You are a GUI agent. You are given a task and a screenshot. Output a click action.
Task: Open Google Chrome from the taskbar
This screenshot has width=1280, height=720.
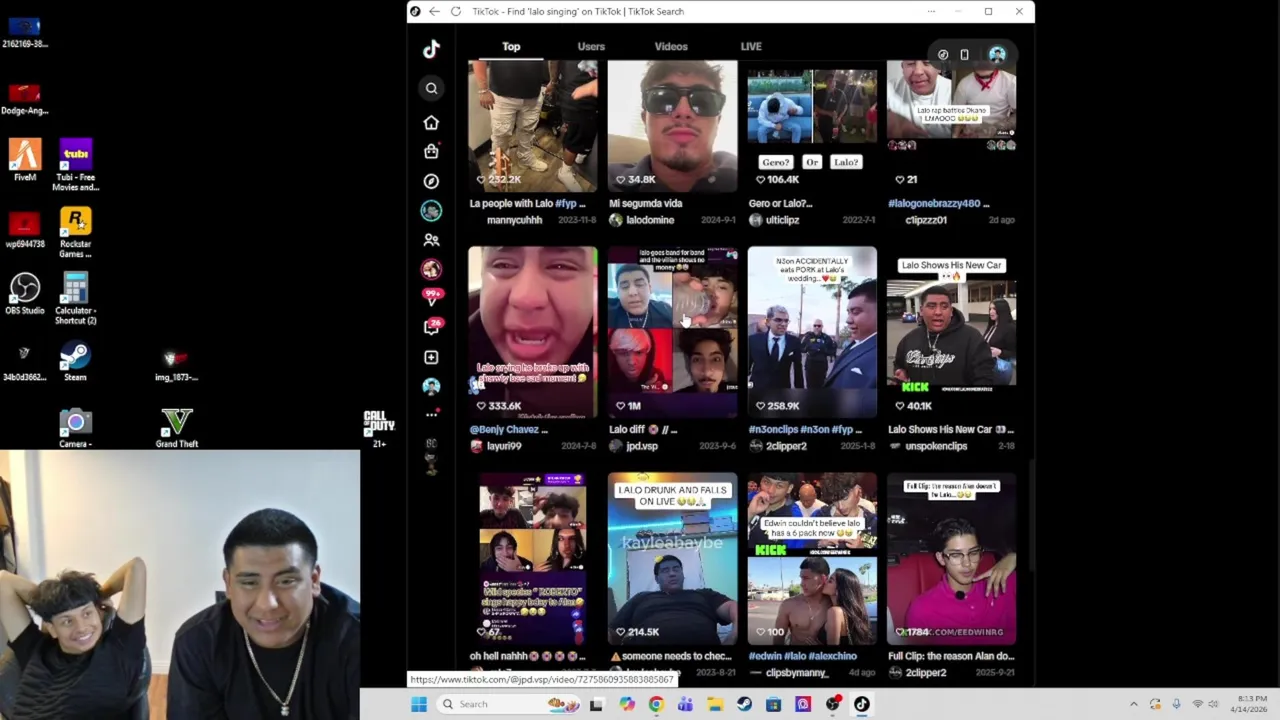click(656, 704)
